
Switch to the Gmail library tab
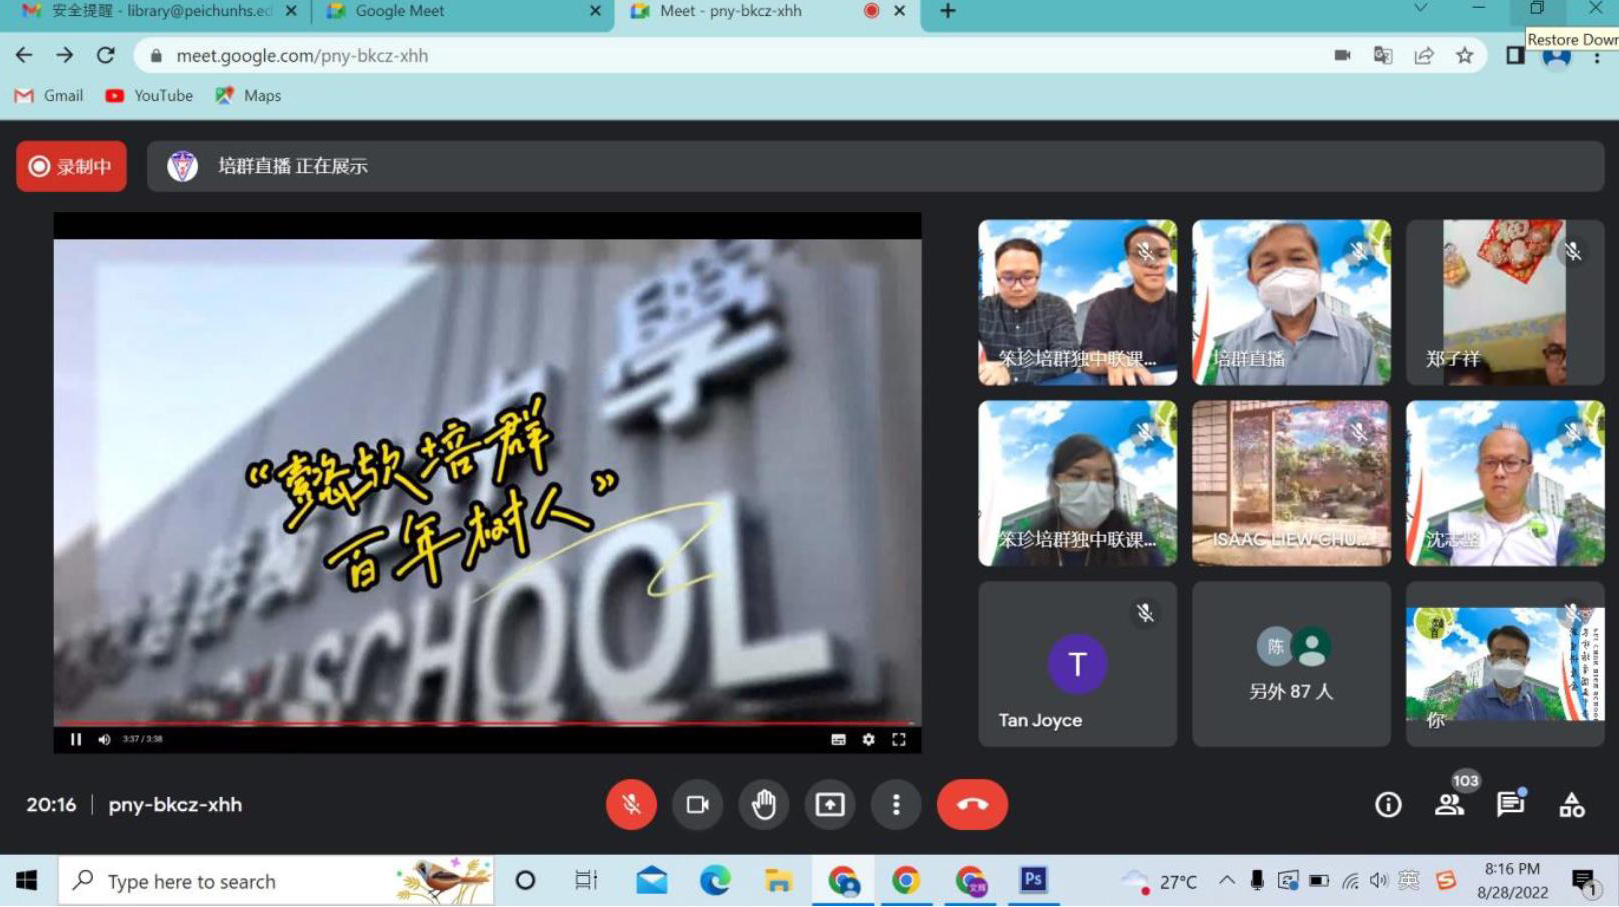coord(155,12)
